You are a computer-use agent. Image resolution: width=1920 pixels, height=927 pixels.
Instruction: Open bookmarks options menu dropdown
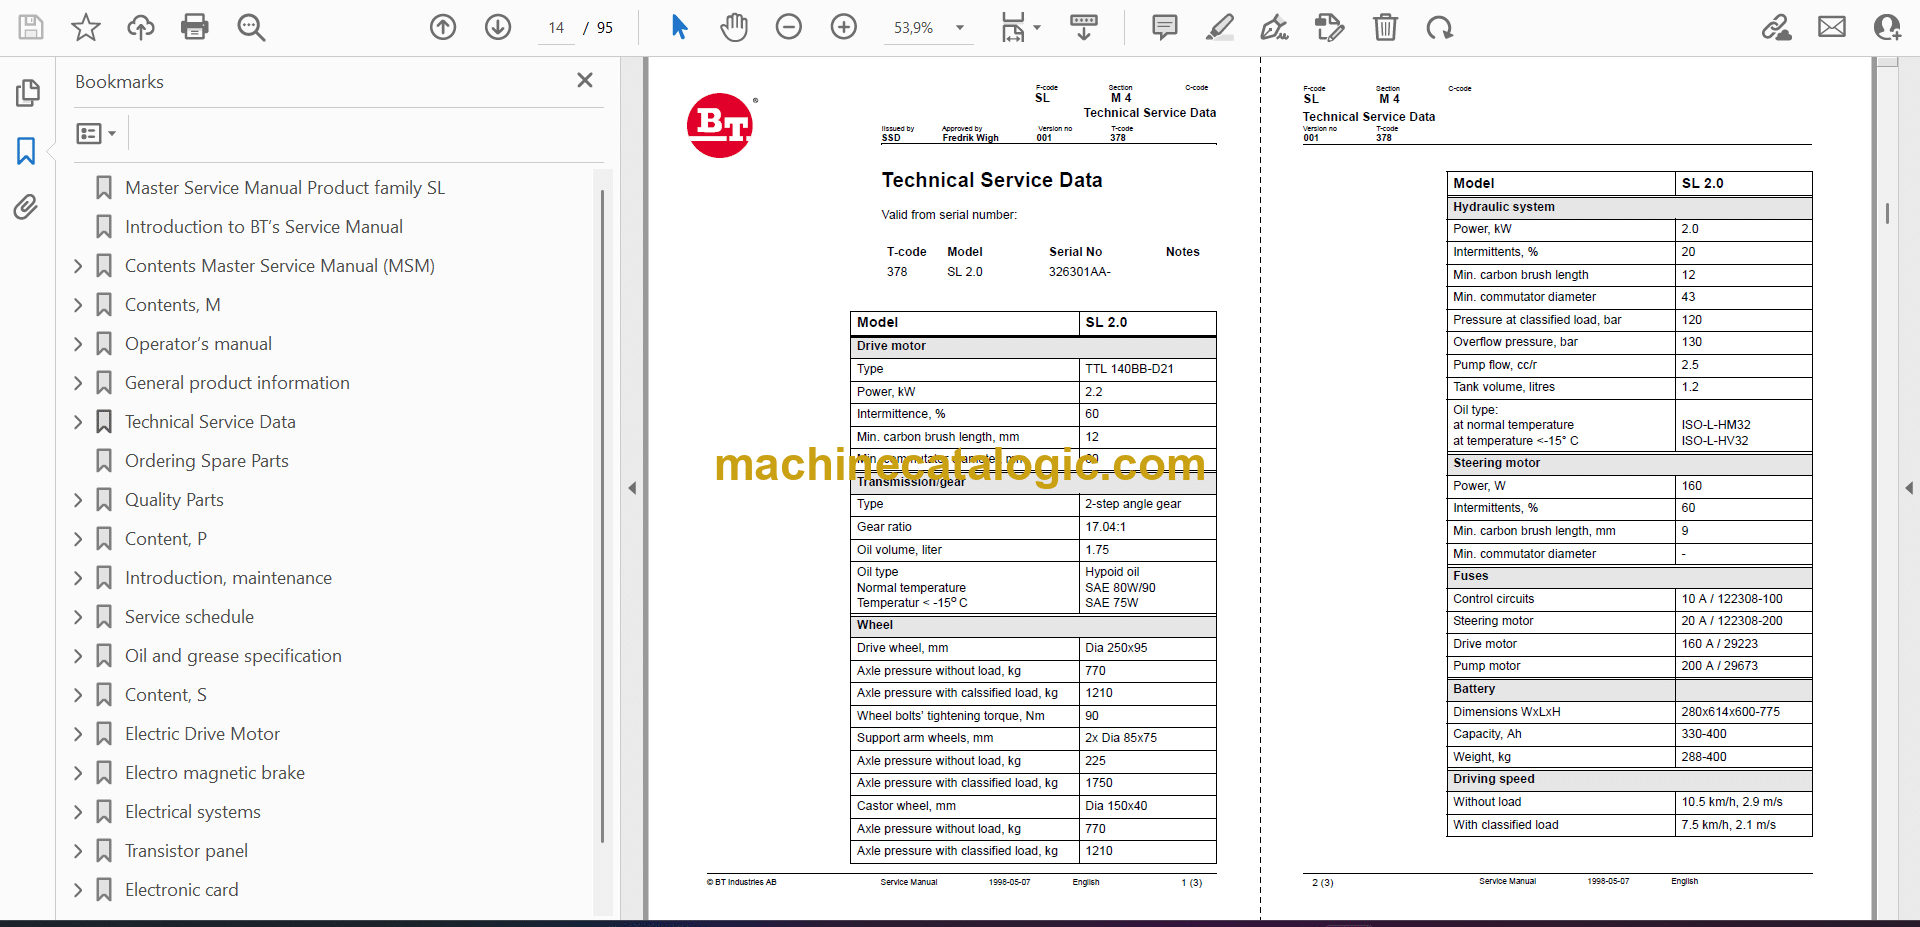tap(97, 133)
